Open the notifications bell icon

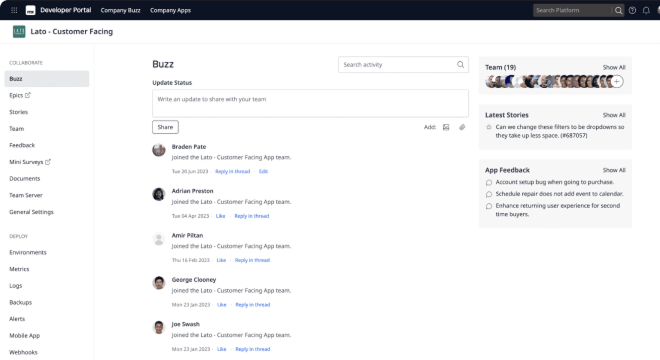[646, 11]
